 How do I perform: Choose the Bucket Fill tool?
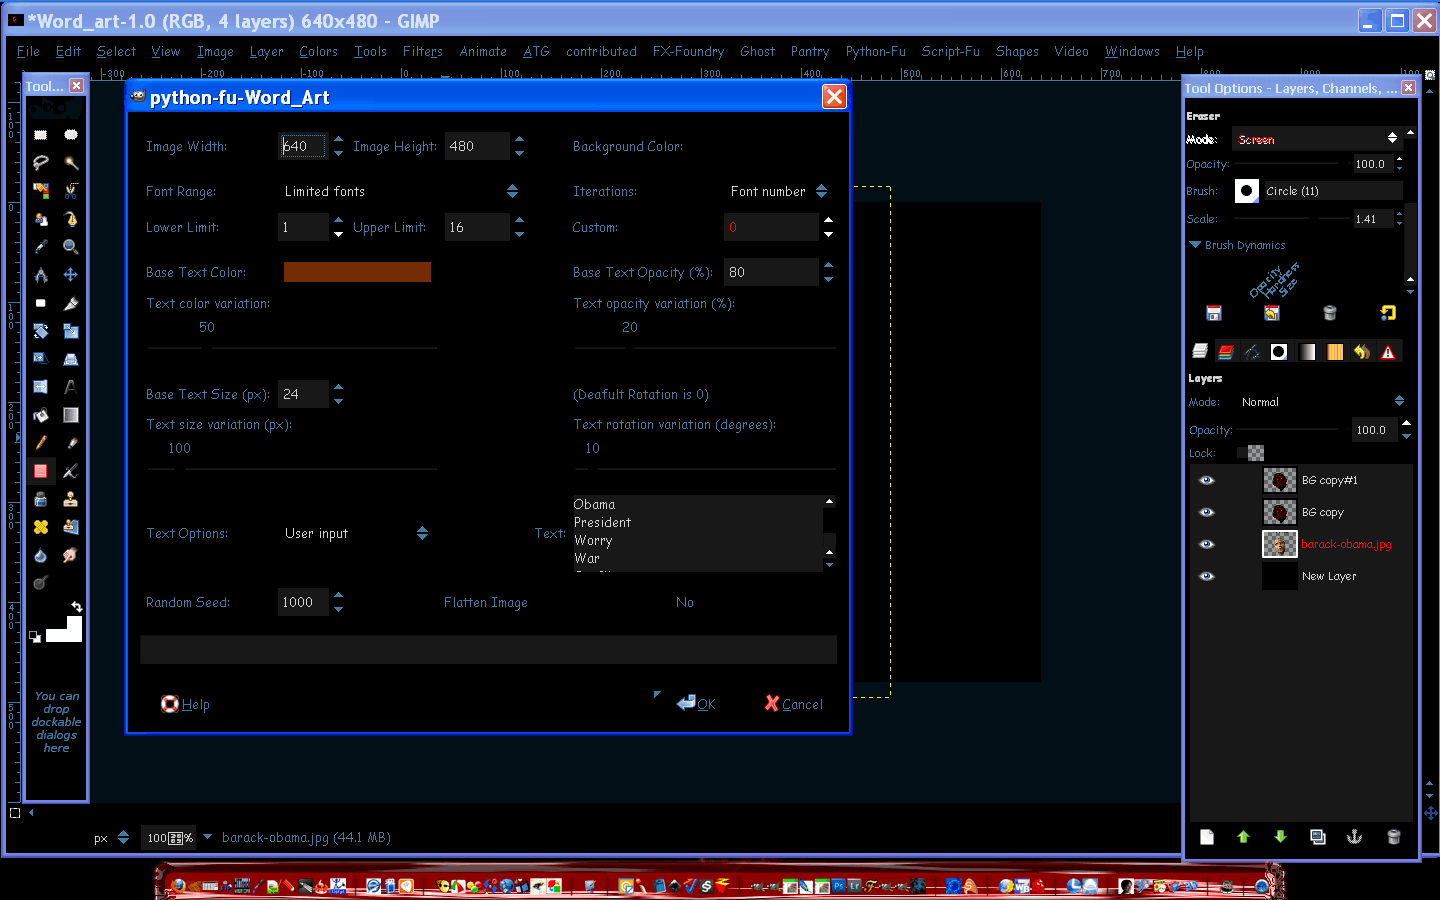coord(41,414)
